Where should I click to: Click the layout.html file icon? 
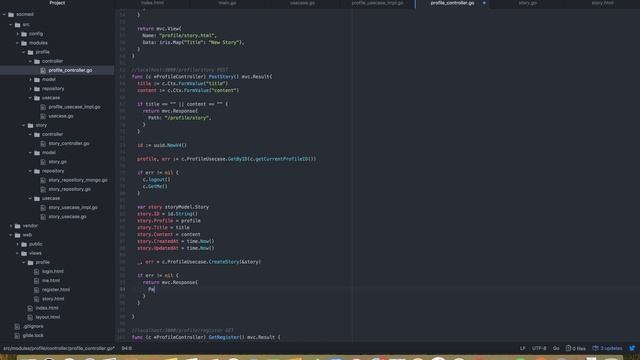[30, 317]
